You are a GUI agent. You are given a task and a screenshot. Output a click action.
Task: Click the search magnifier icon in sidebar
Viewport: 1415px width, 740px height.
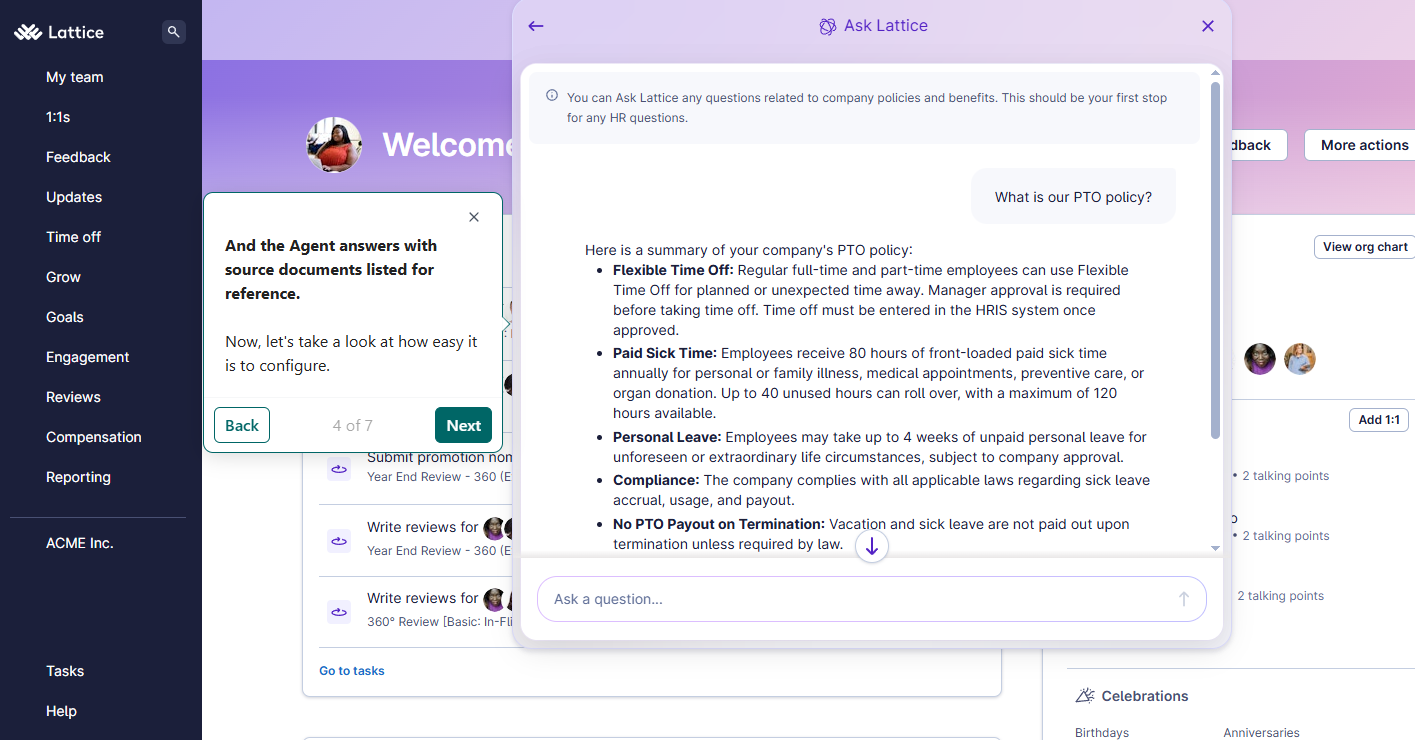tap(174, 32)
